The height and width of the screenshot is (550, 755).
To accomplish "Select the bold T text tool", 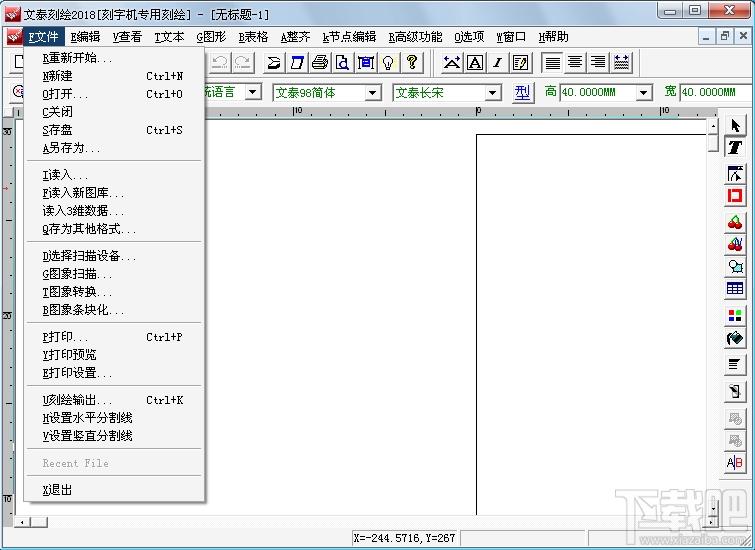I will pyautogui.click(x=735, y=147).
